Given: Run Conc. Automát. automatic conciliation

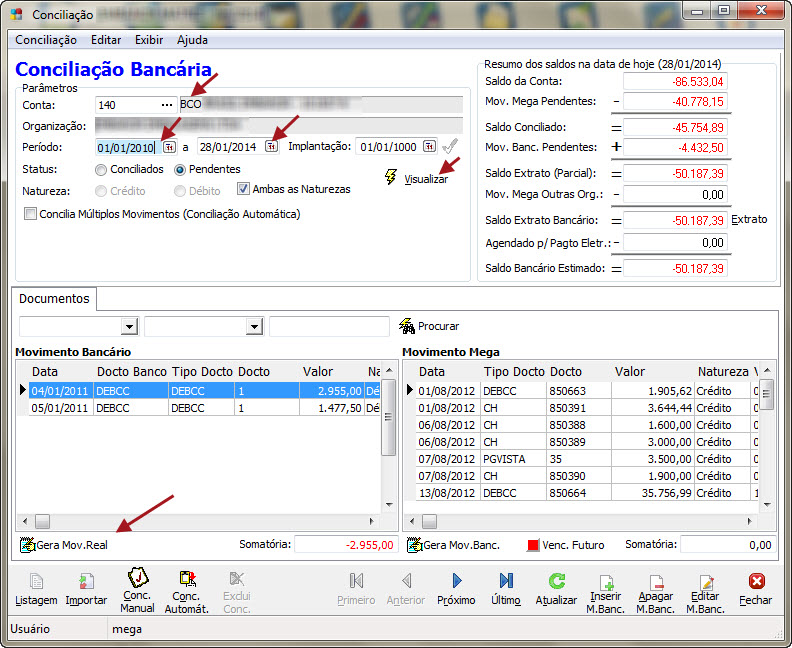Looking at the screenshot, I should coord(186,584).
